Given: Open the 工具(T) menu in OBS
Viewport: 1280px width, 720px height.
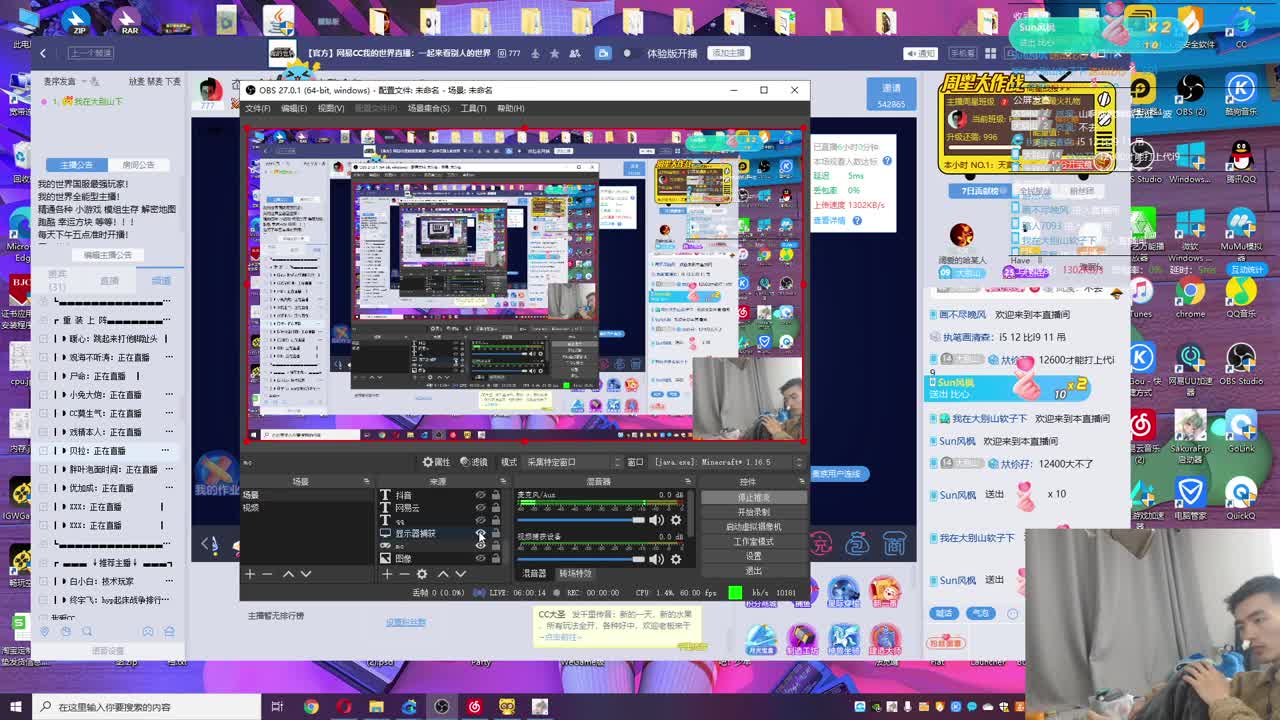Looking at the screenshot, I should tap(474, 108).
